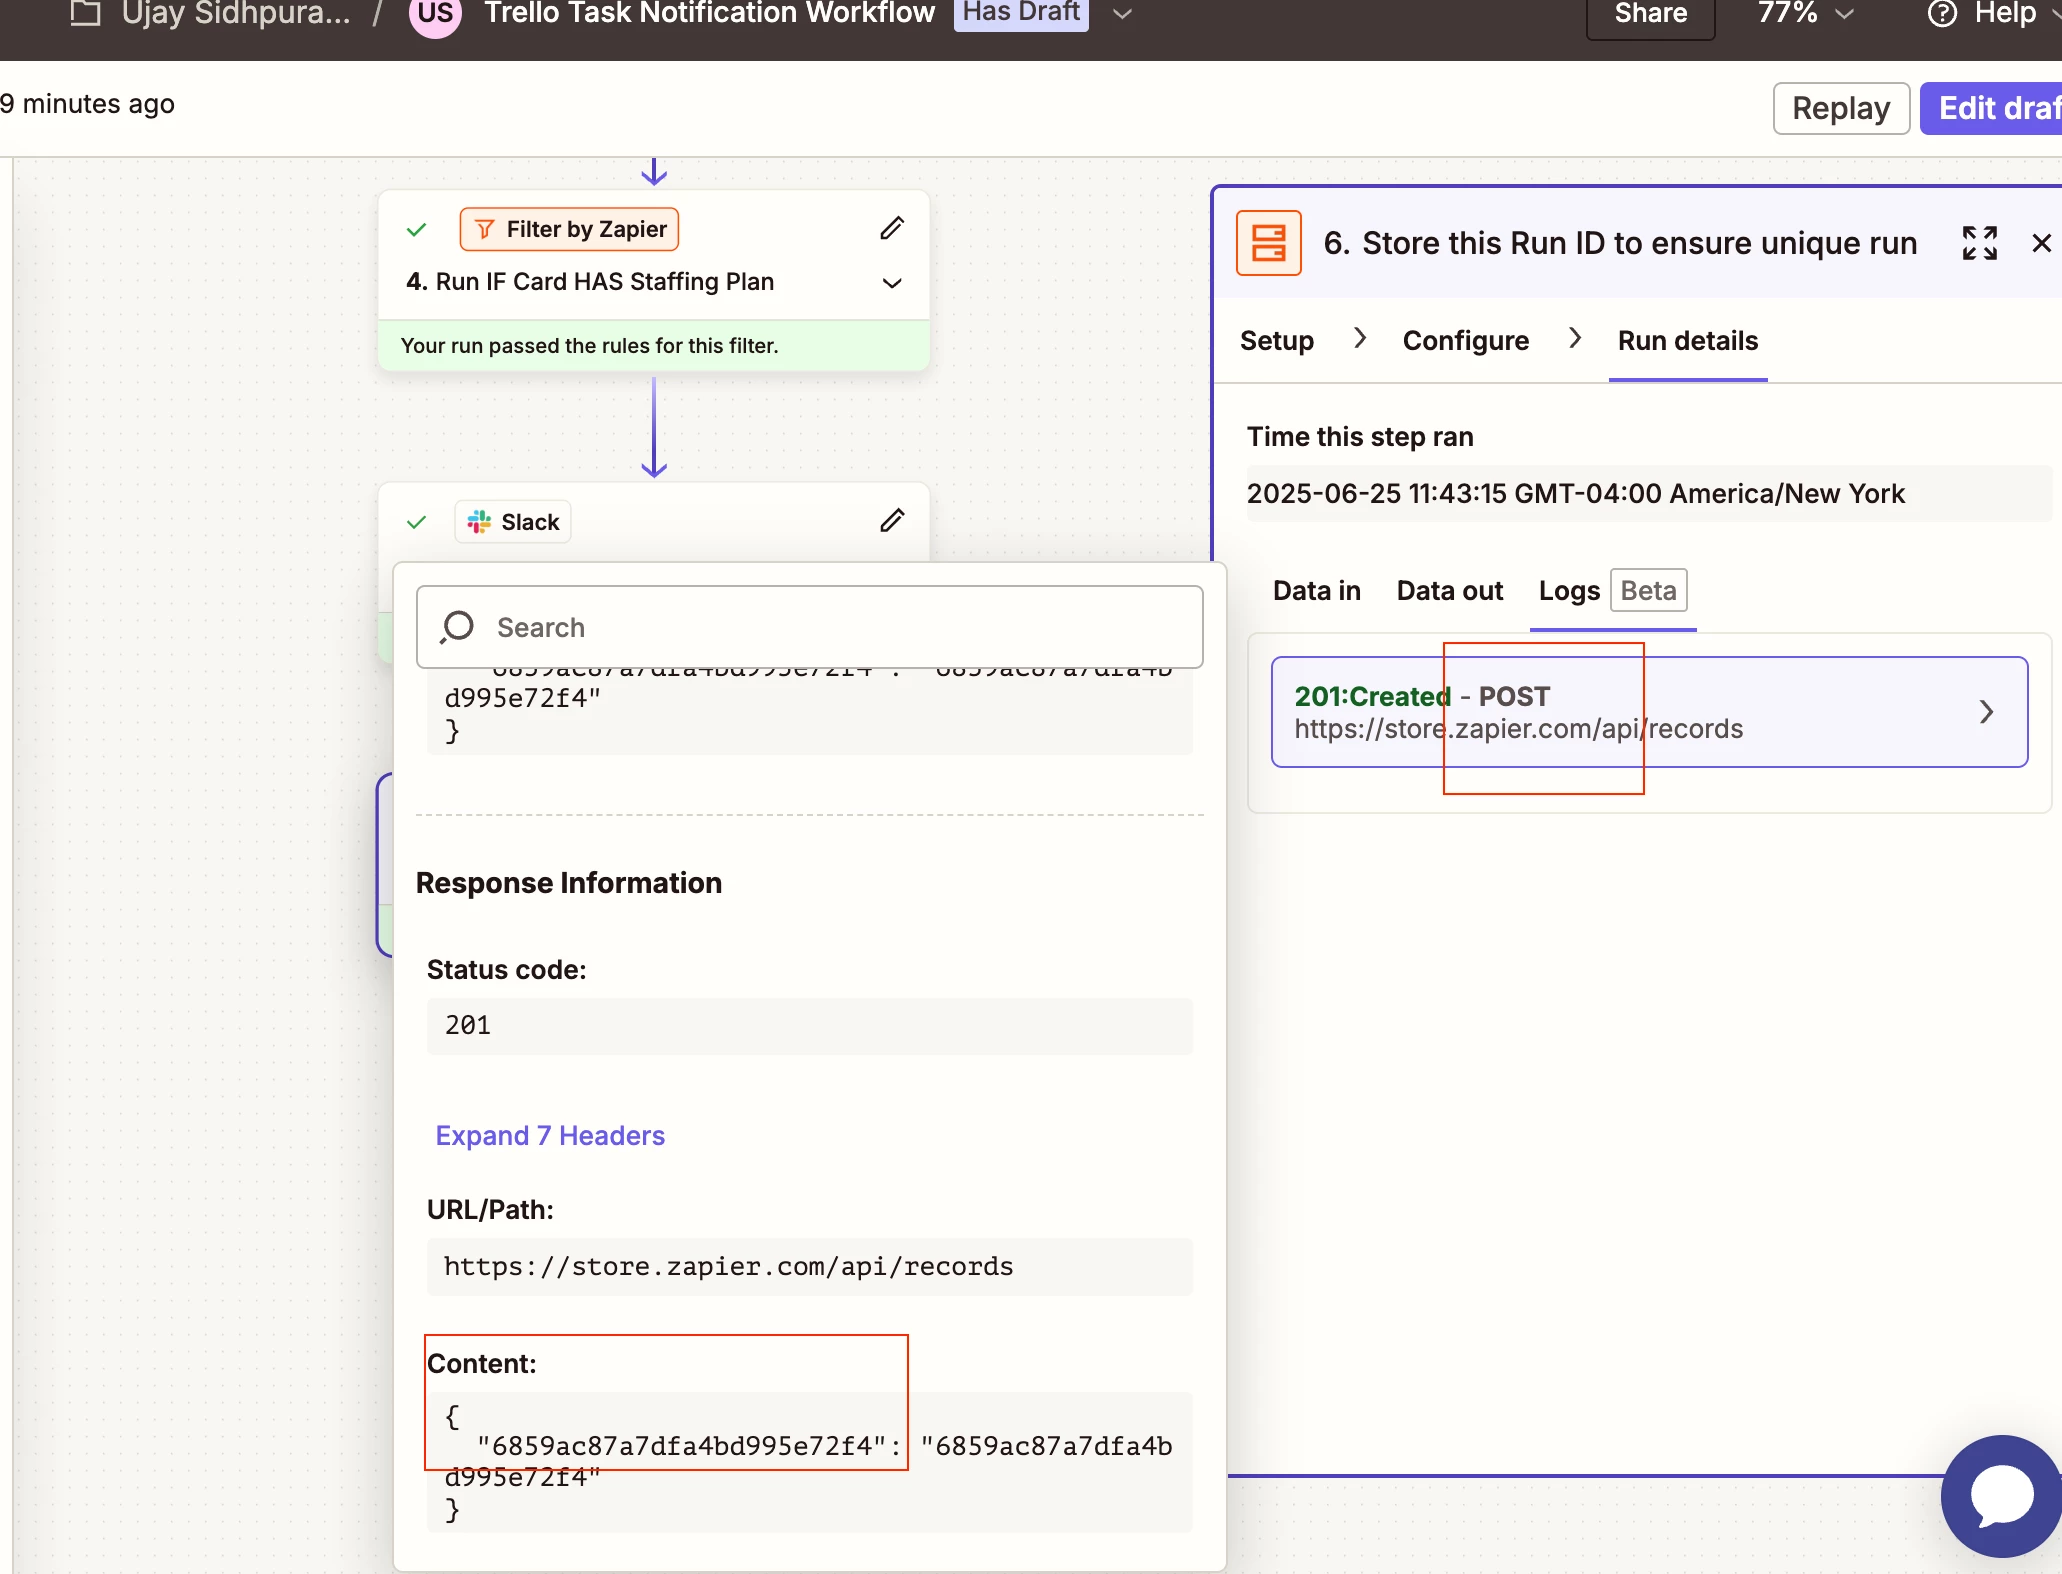Click the Edit draft button

[x=1992, y=108]
